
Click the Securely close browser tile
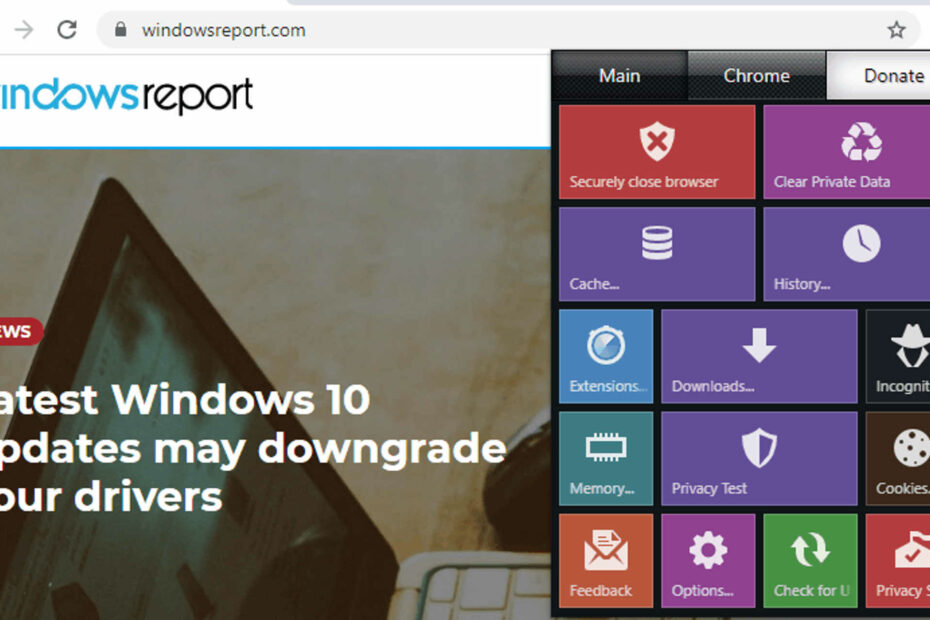pyautogui.click(x=657, y=152)
